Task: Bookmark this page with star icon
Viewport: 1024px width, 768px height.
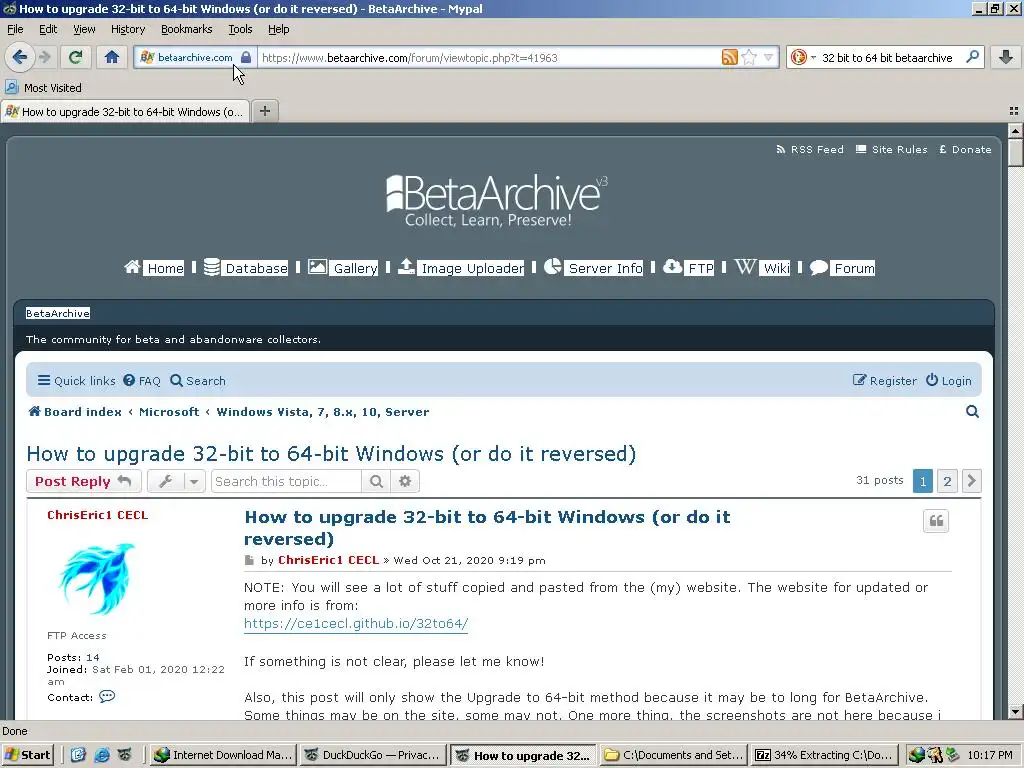Action: click(x=749, y=57)
